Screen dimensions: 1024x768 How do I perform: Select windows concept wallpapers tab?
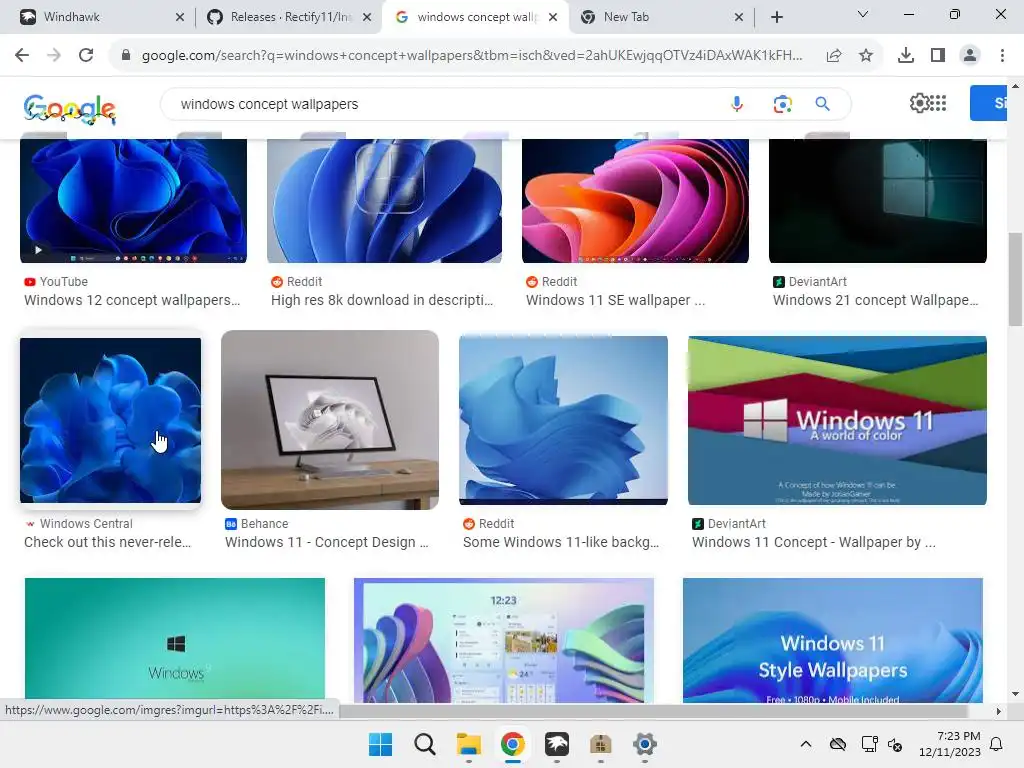click(477, 17)
